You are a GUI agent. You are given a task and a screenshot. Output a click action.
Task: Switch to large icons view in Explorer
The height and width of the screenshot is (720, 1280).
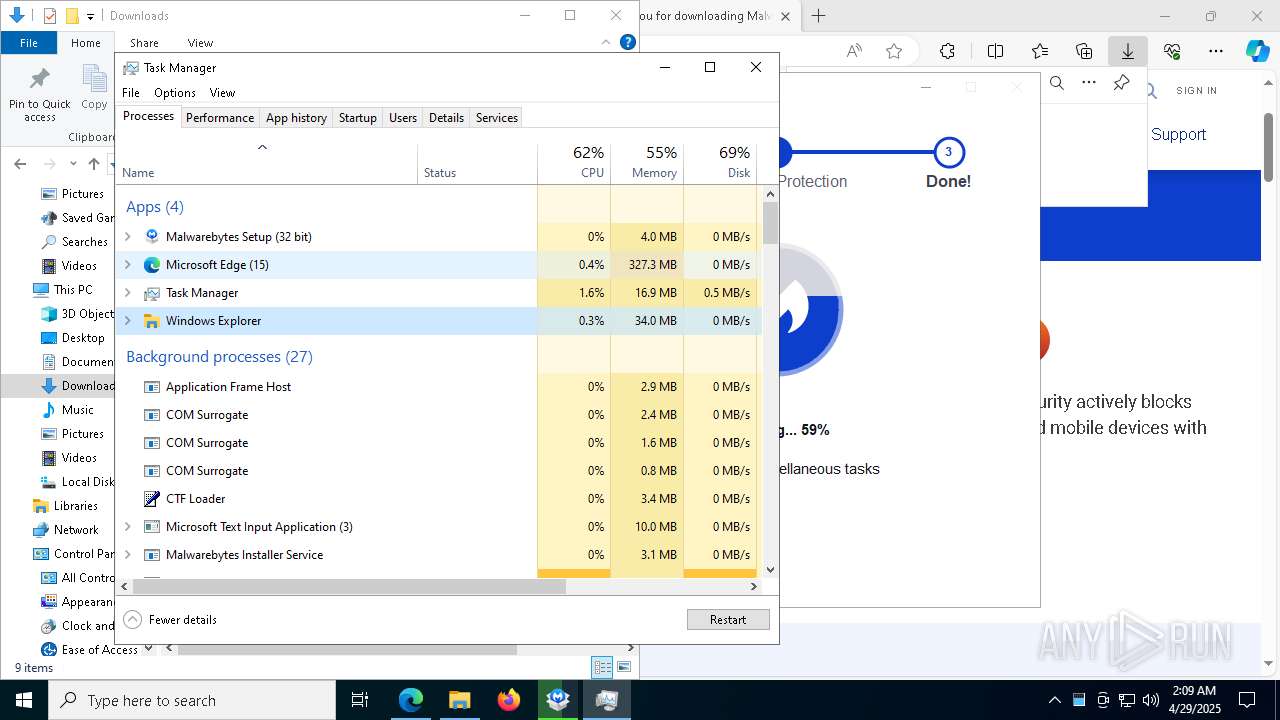point(624,667)
